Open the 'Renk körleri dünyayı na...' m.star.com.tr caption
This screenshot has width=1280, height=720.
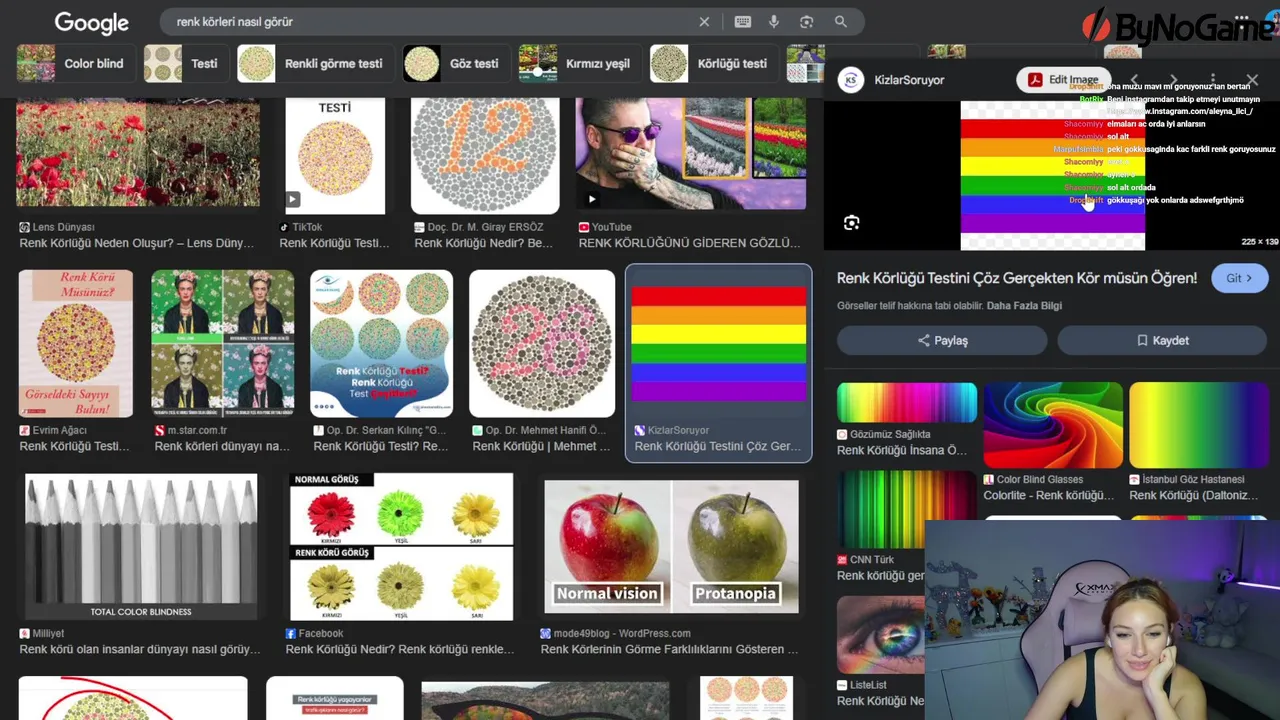222,446
